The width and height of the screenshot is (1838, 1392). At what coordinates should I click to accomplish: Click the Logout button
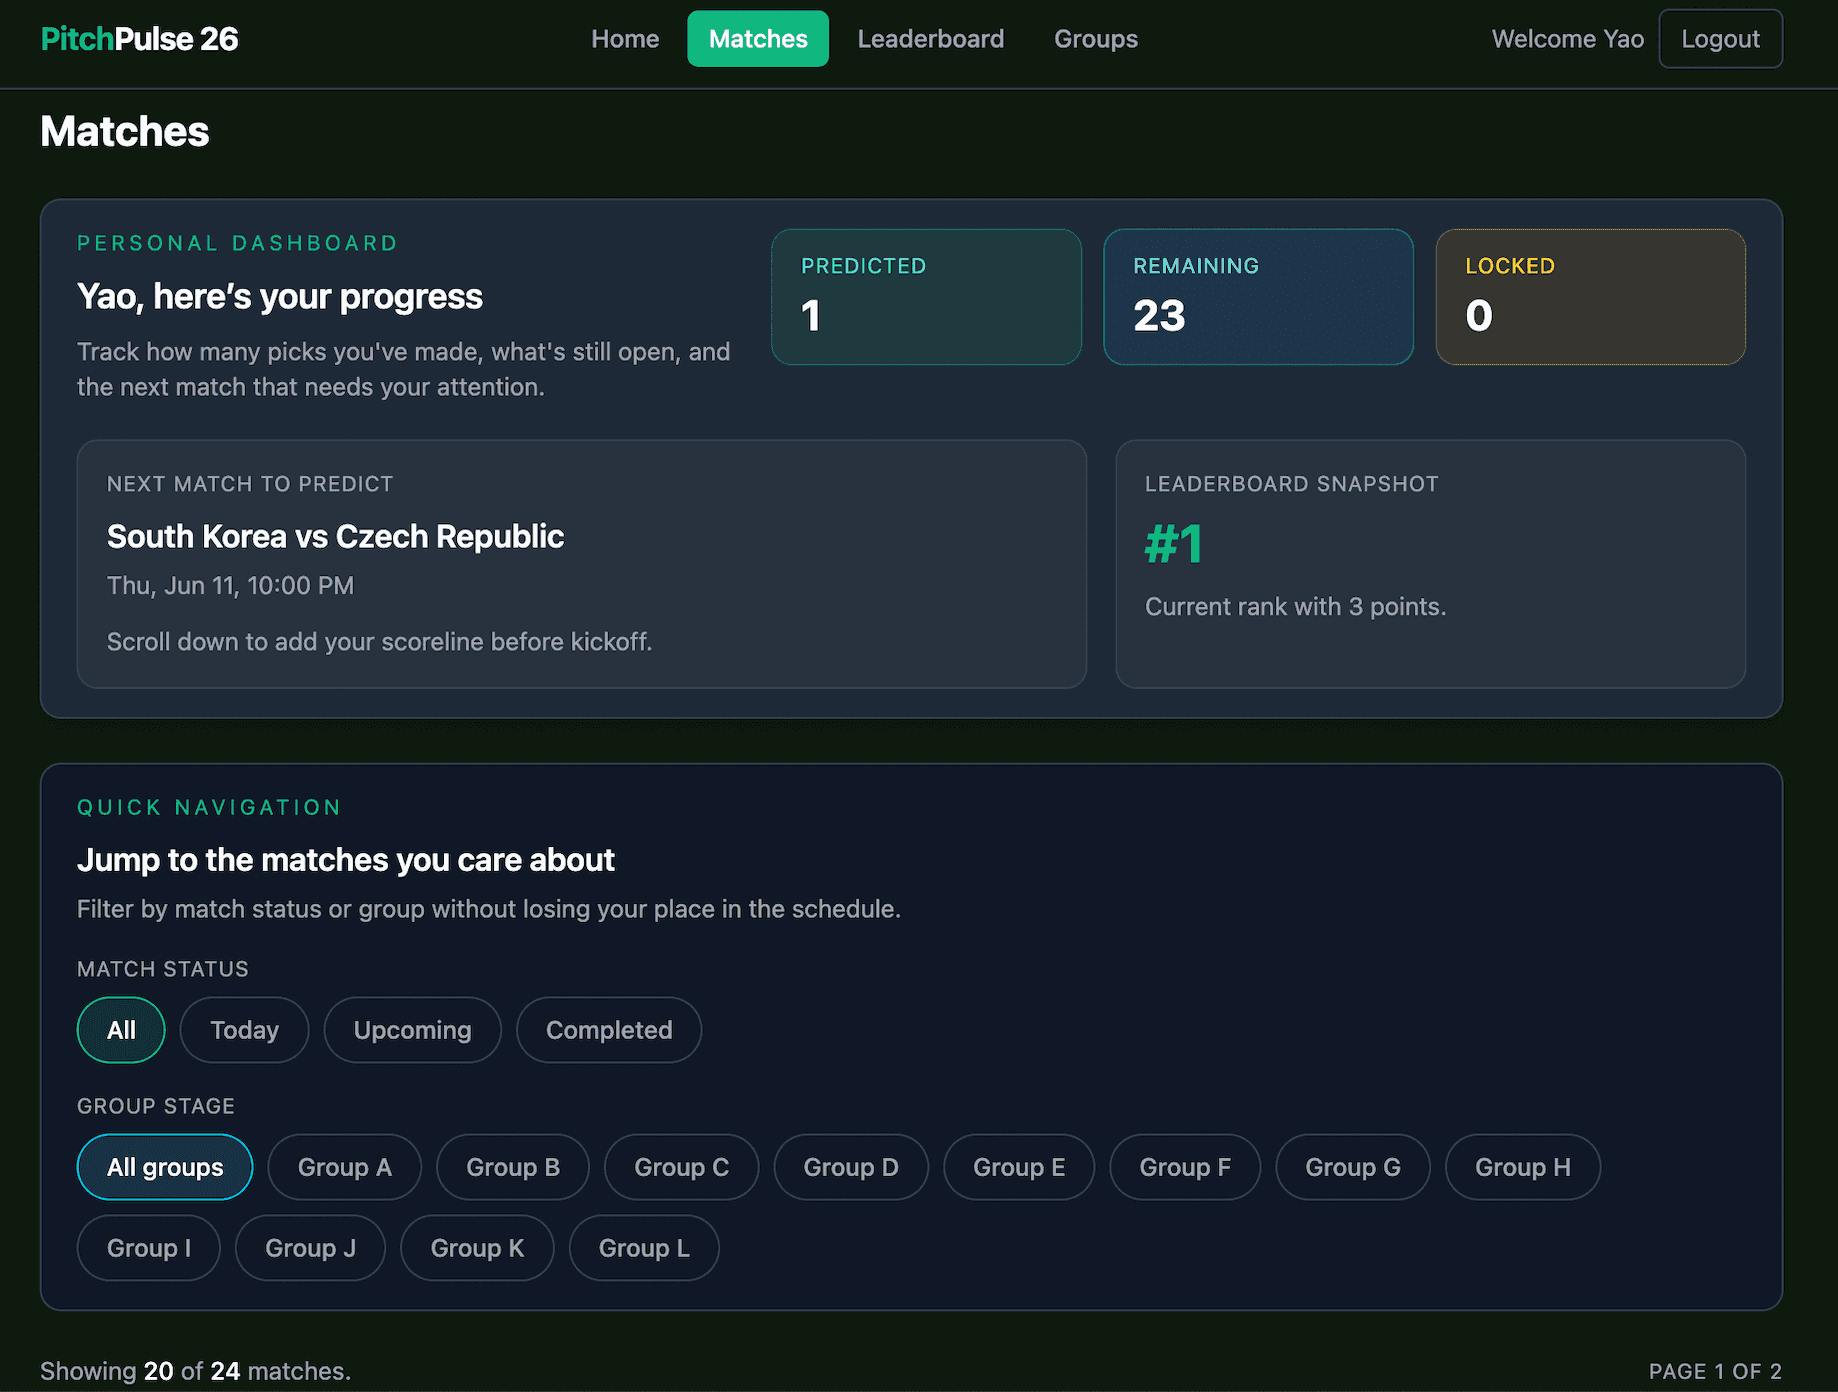pyautogui.click(x=1720, y=39)
